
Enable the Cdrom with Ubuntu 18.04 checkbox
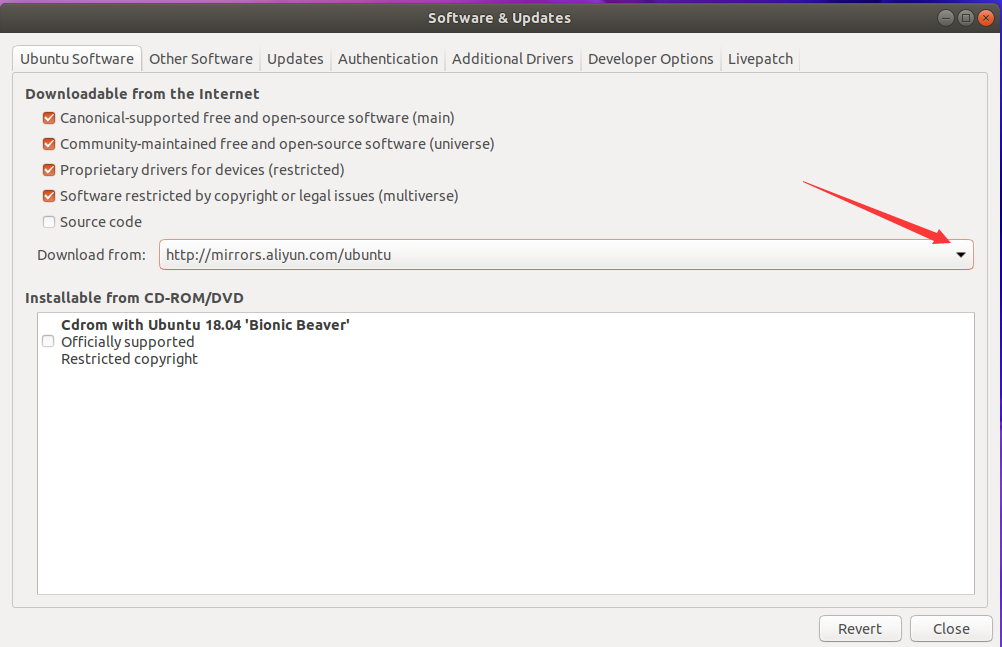pyautogui.click(x=48, y=341)
